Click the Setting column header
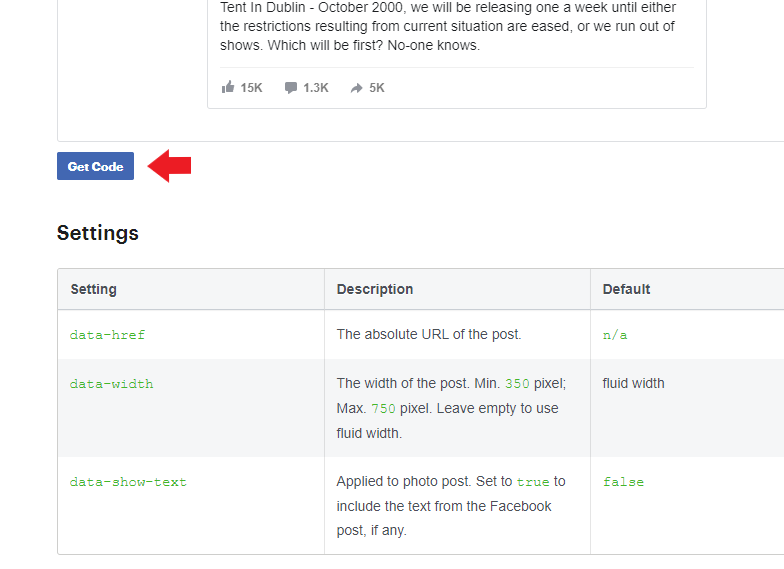 [x=94, y=289]
